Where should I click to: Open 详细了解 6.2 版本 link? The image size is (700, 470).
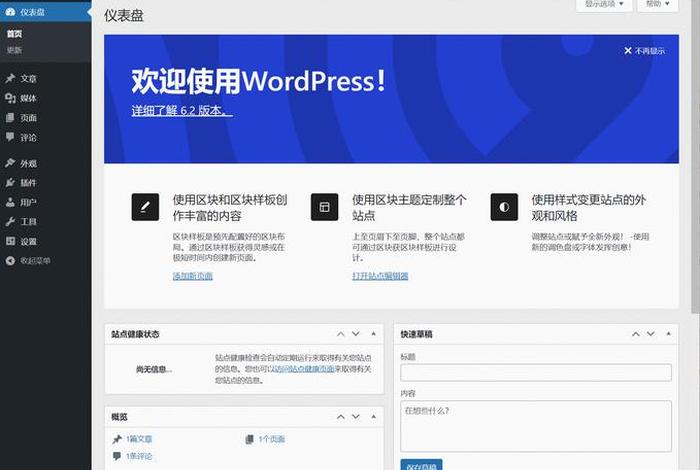182,110
